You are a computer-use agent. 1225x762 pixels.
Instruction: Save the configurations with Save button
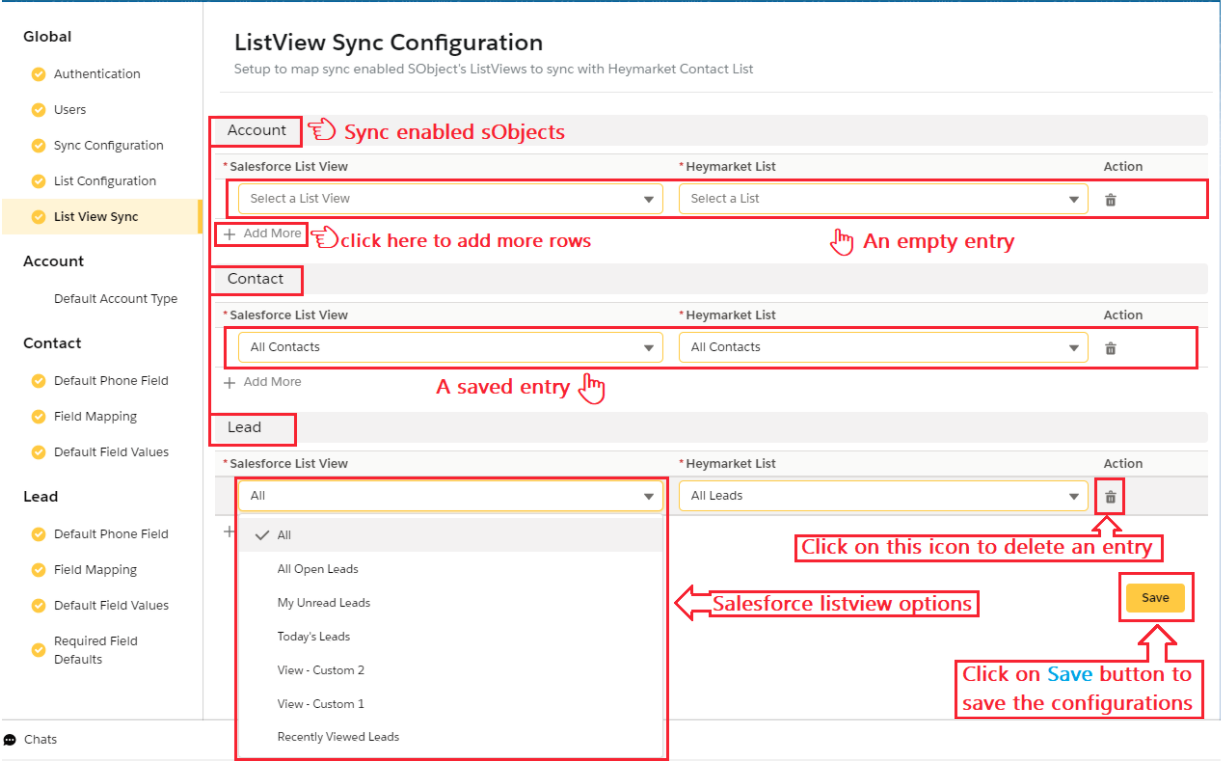point(1155,598)
